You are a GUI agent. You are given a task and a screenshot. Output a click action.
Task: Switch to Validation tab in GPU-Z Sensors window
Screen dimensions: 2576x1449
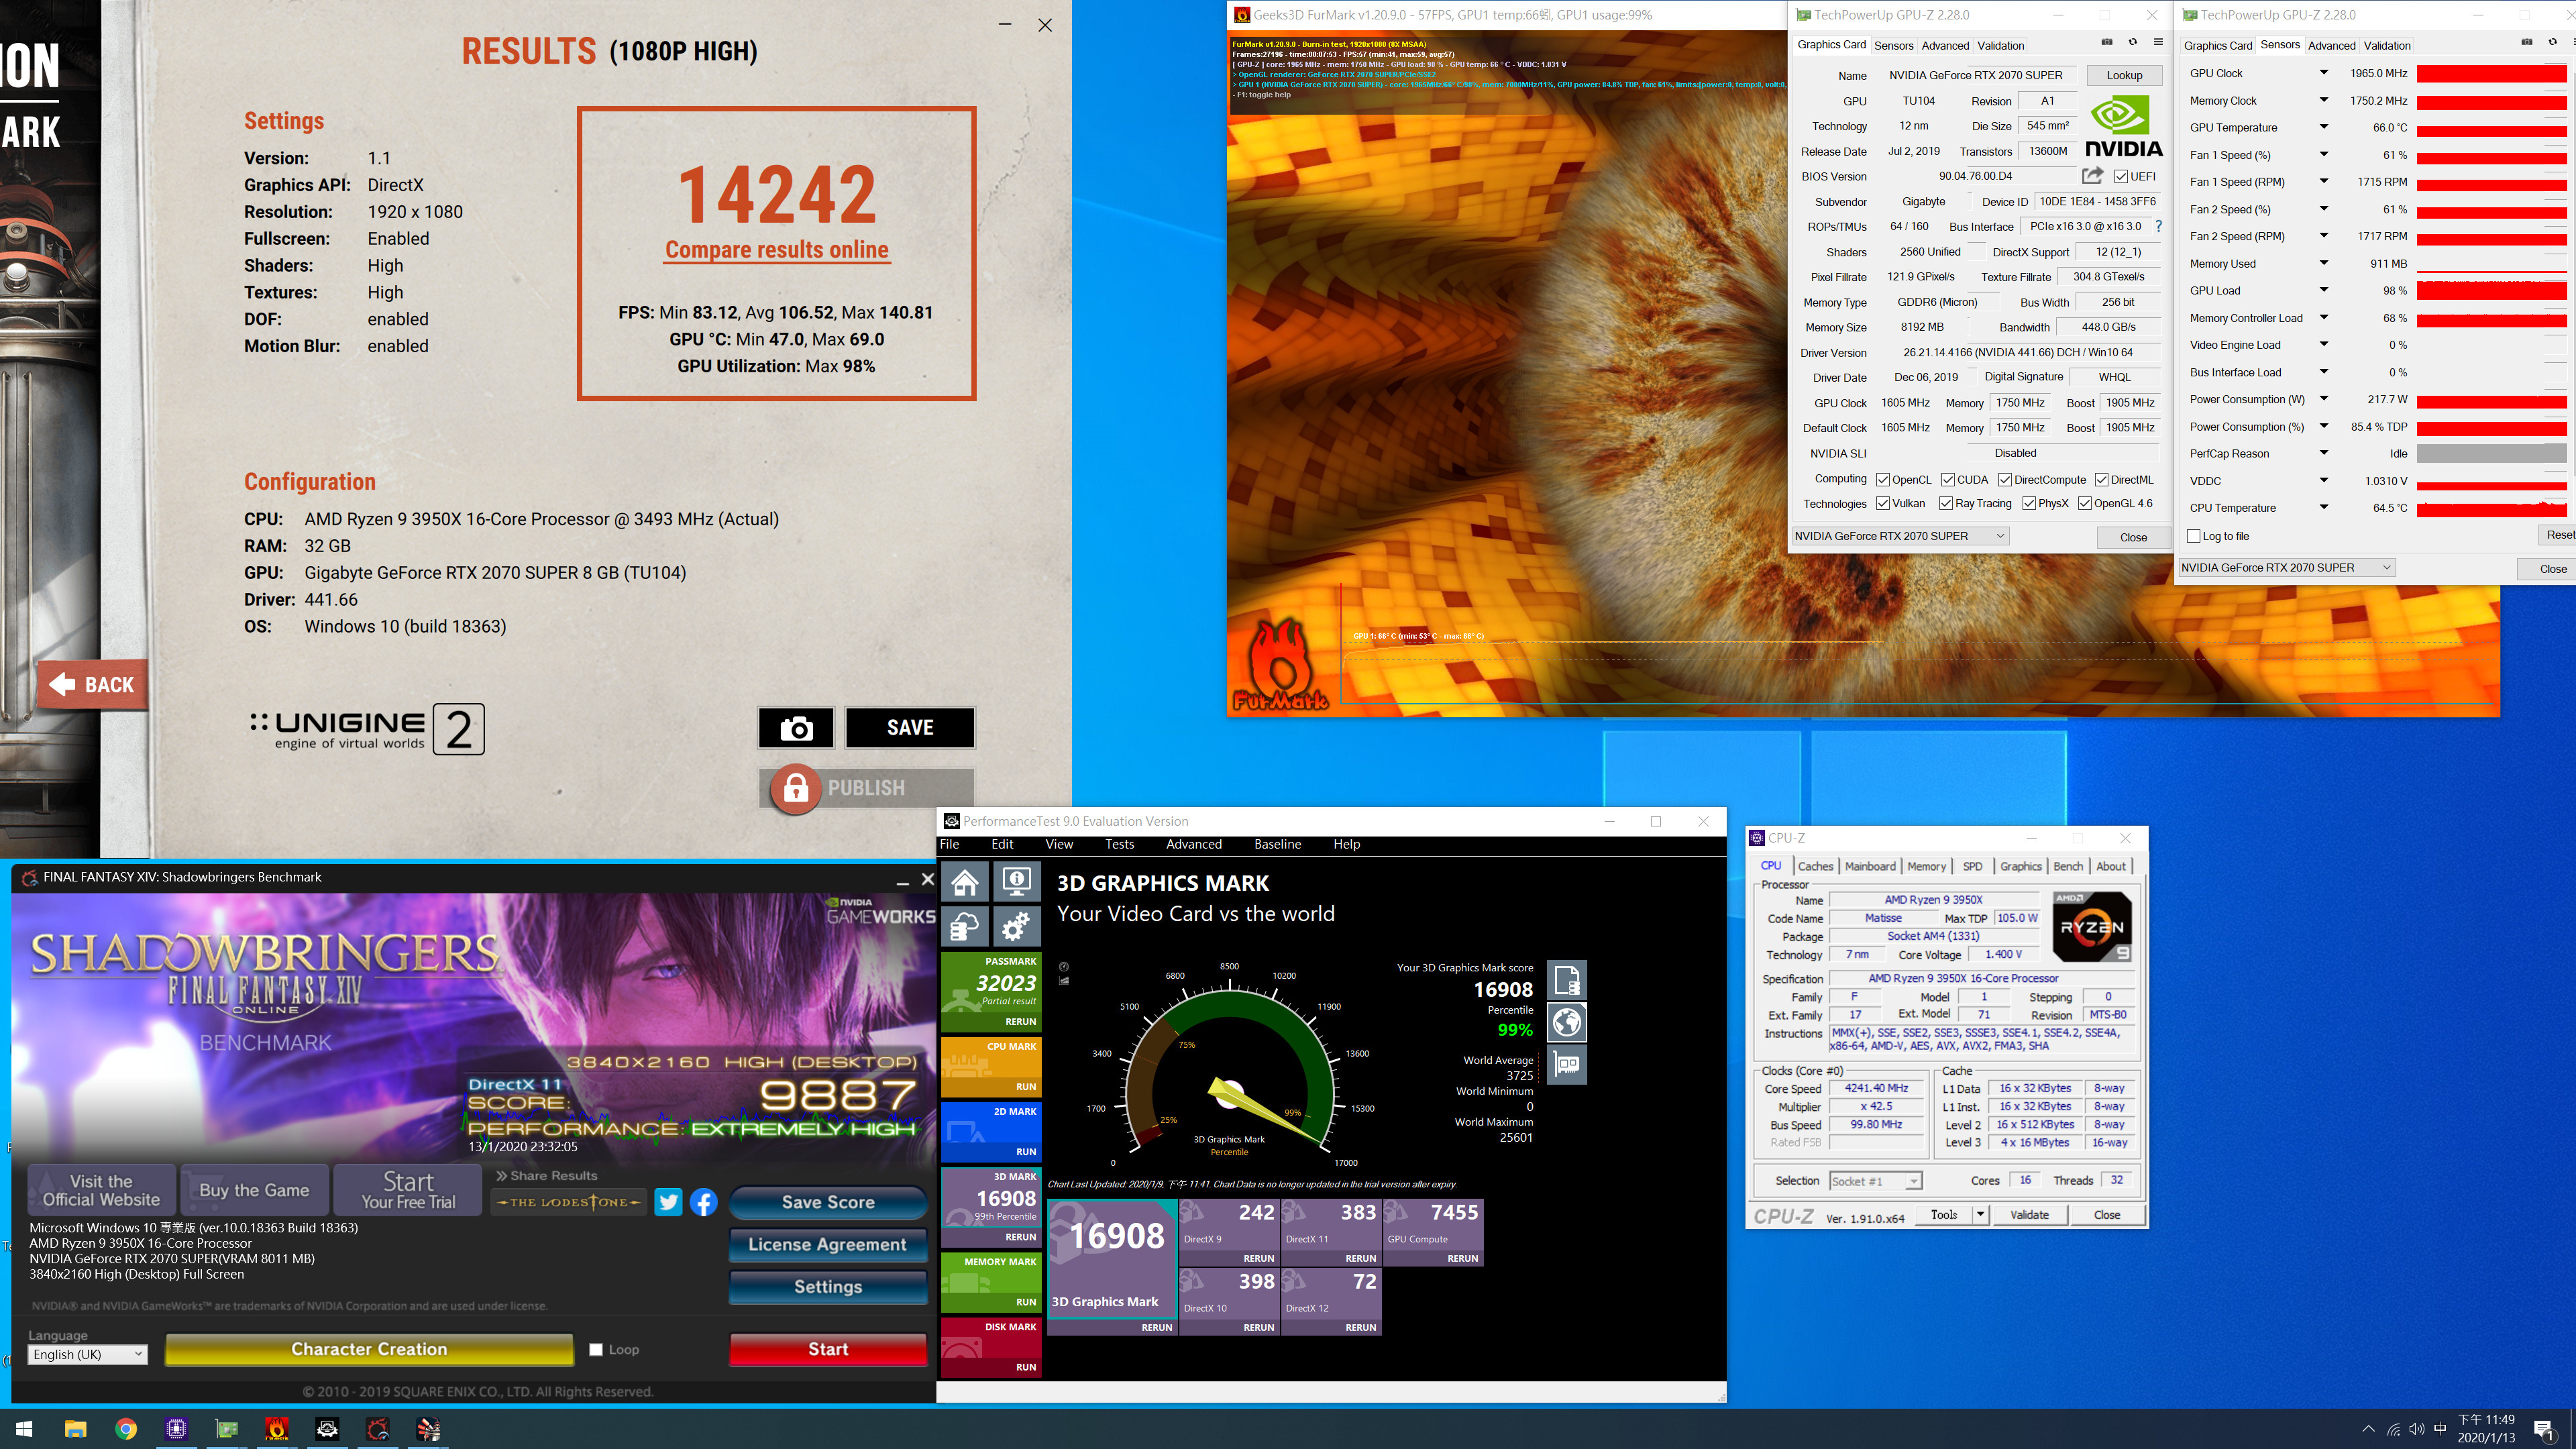click(2387, 45)
